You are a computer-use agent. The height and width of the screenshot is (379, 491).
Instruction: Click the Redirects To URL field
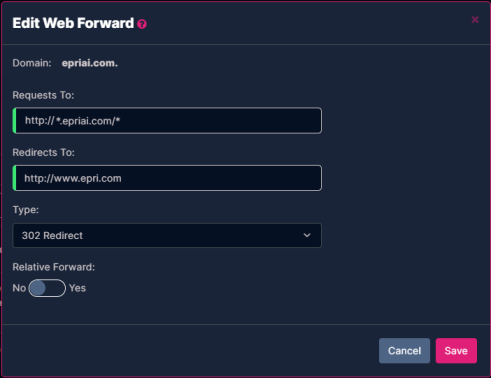167,178
